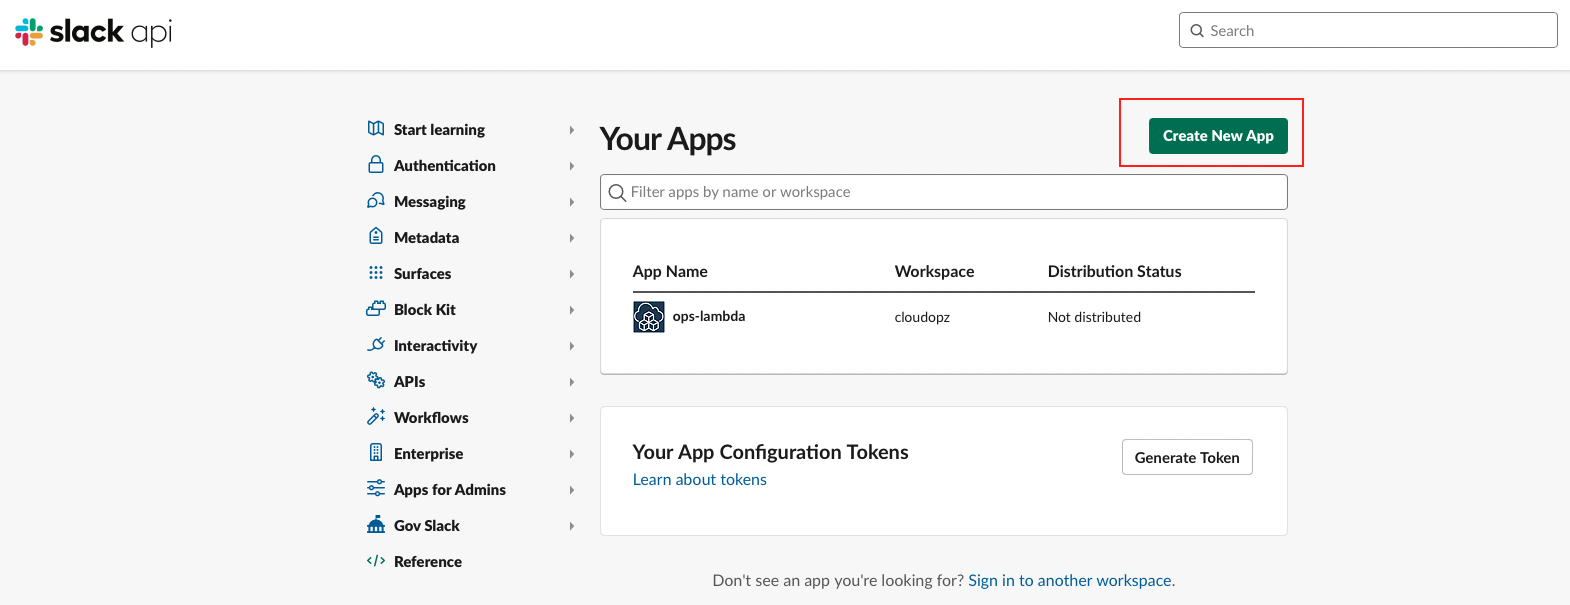The image size is (1570, 605).
Task: Click the Start learning book icon
Action: [x=376, y=128]
